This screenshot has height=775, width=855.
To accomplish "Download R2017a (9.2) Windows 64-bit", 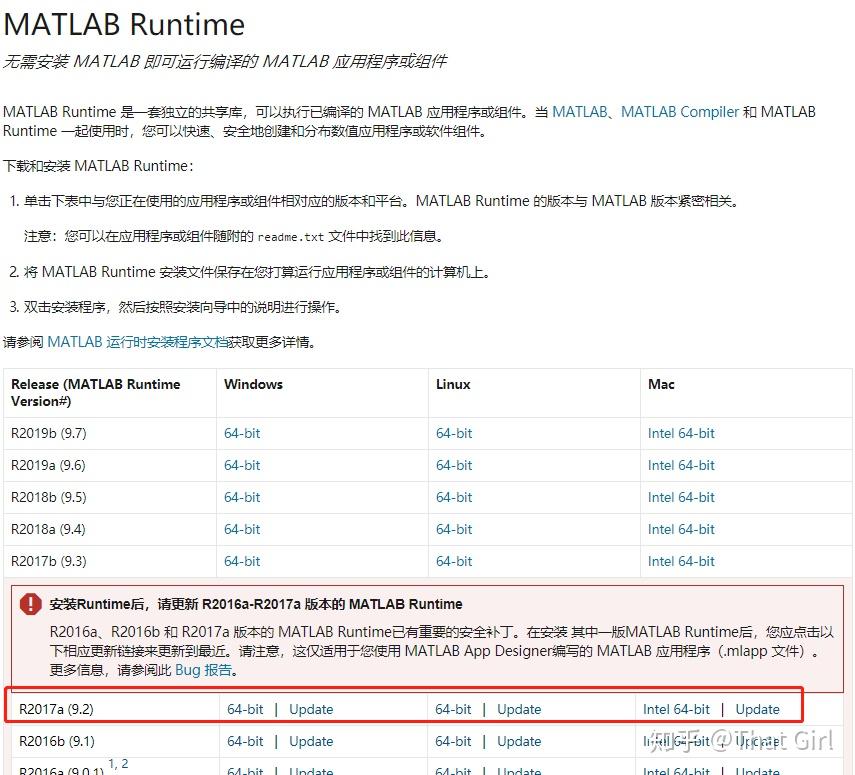I will (245, 710).
